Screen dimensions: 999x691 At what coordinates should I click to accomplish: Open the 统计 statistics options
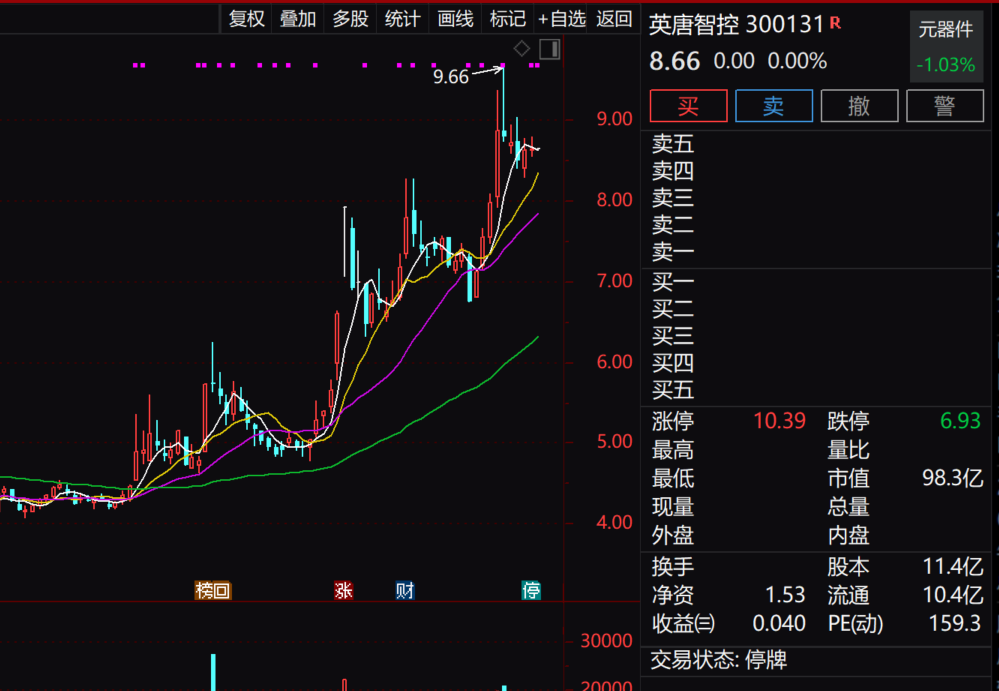pyautogui.click(x=402, y=19)
